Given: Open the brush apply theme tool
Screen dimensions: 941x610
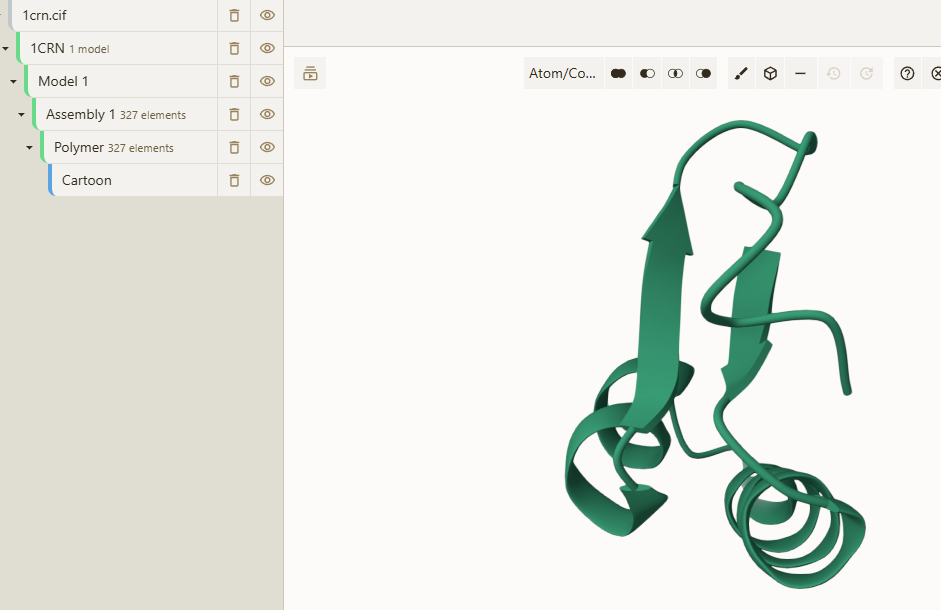Looking at the screenshot, I should (742, 73).
